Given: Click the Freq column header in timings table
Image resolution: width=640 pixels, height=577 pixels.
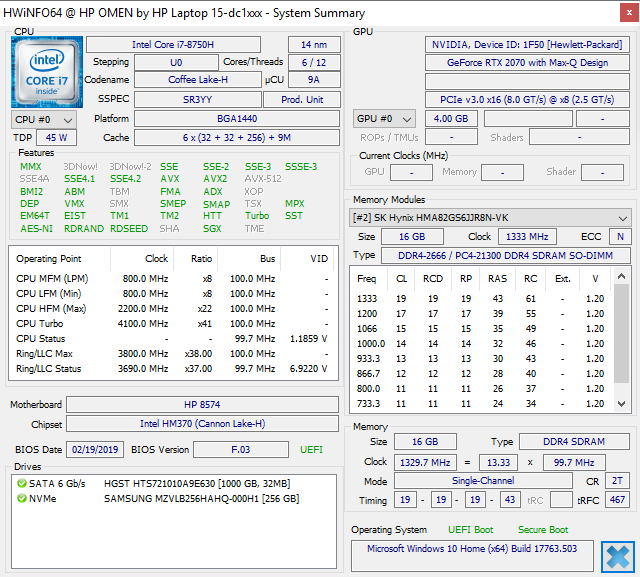Looking at the screenshot, I should [367, 279].
